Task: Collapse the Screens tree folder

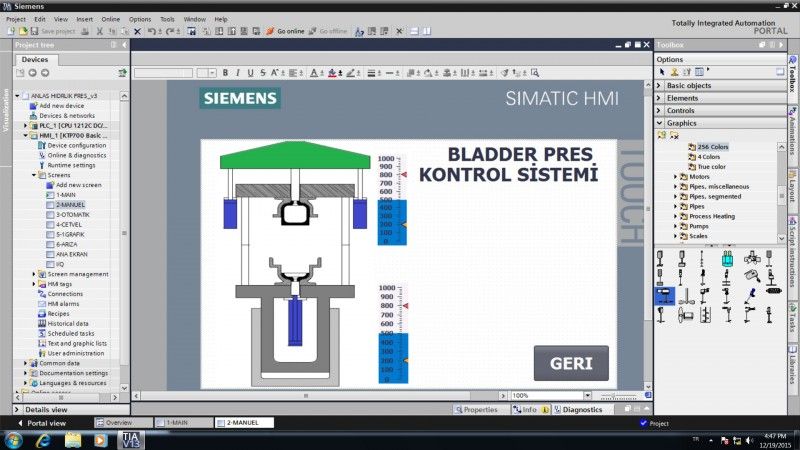Action: [x=34, y=175]
